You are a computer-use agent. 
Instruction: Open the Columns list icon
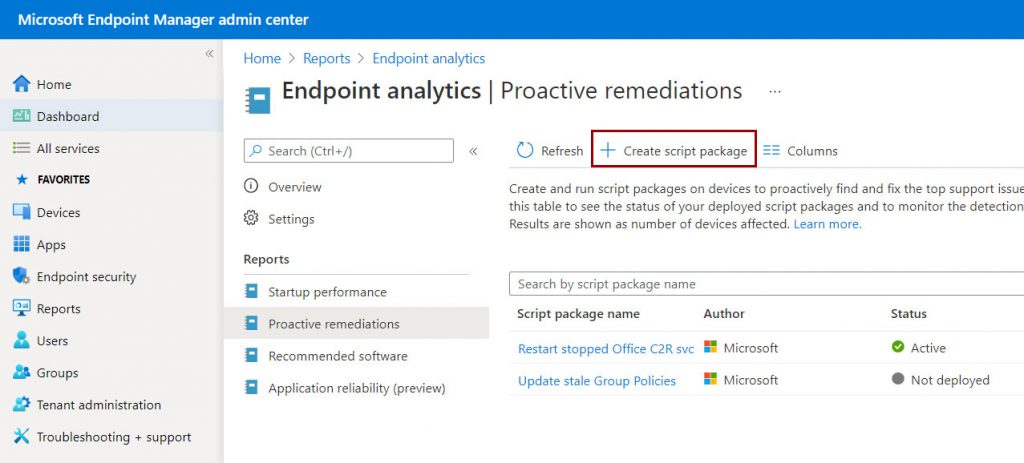tap(771, 150)
